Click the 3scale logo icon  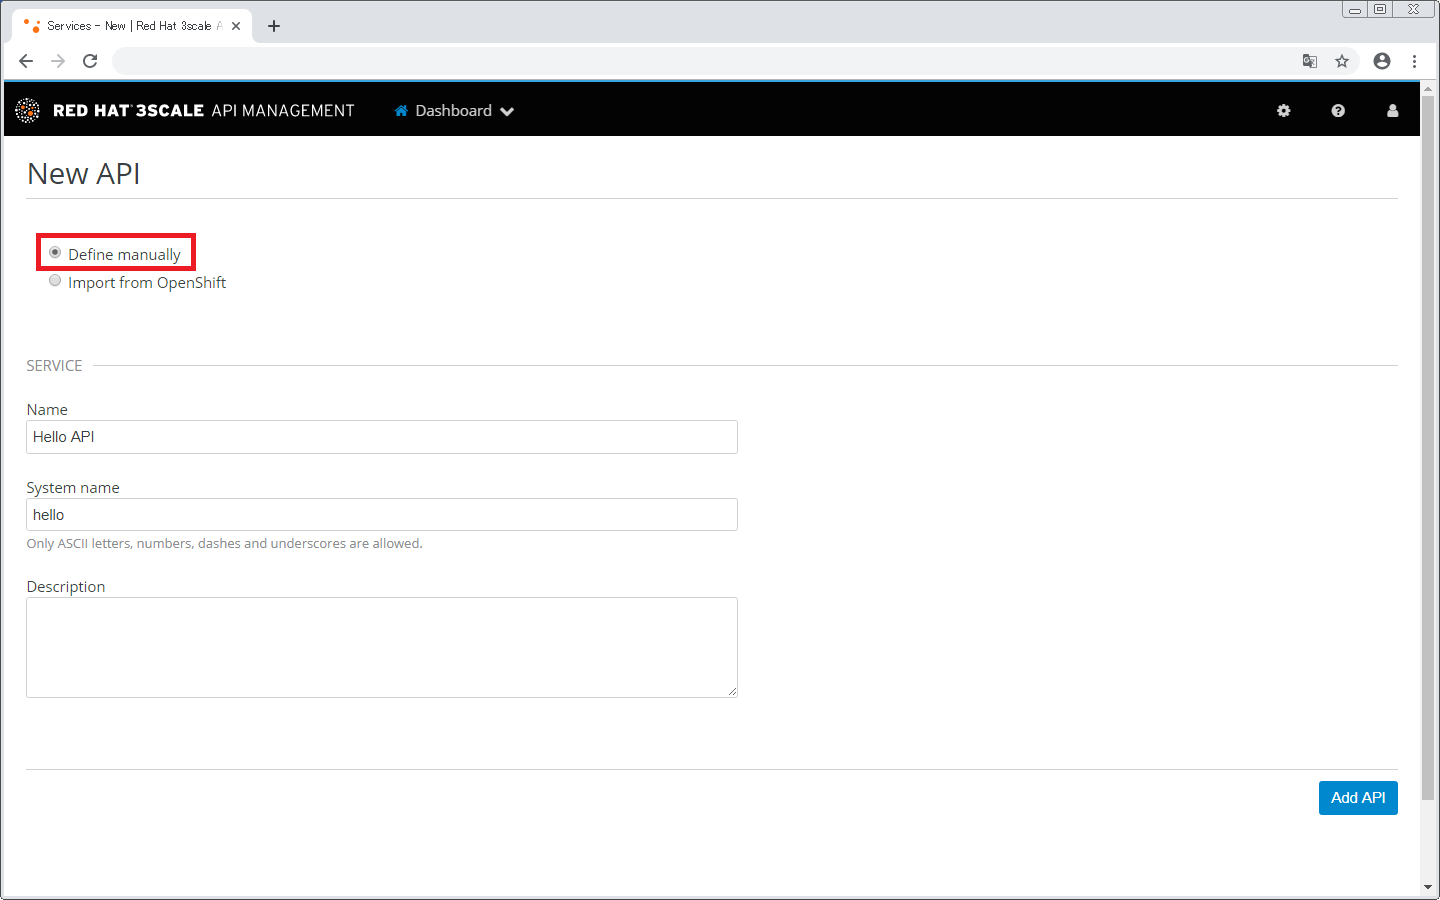coord(28,110)
